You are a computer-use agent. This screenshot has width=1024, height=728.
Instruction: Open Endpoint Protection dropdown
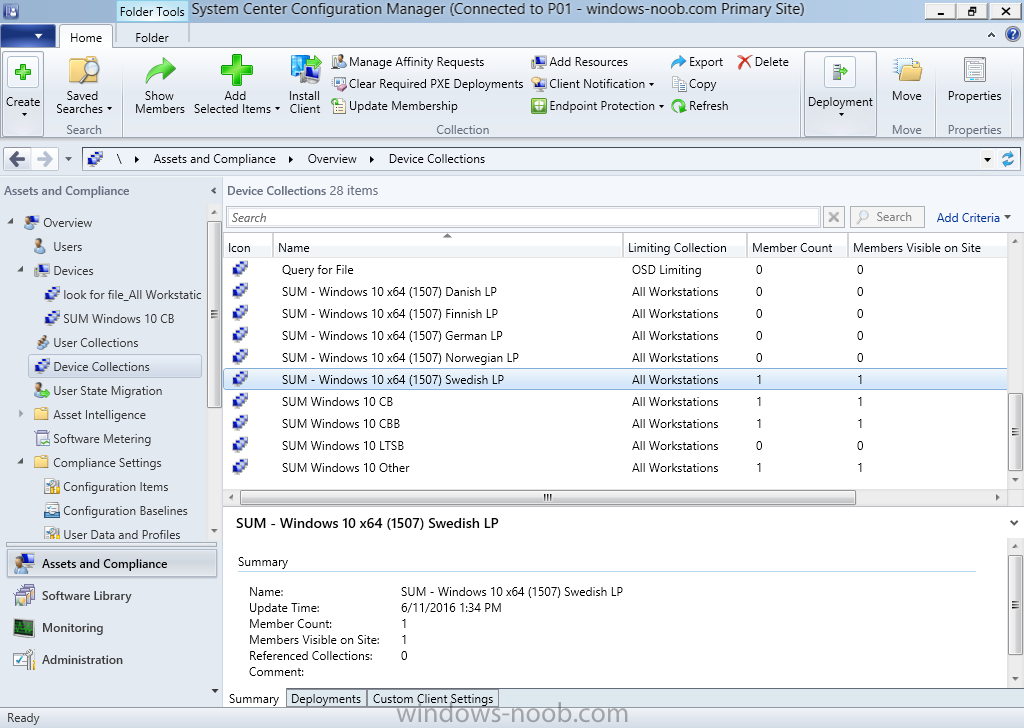click(x=598, y=106)
